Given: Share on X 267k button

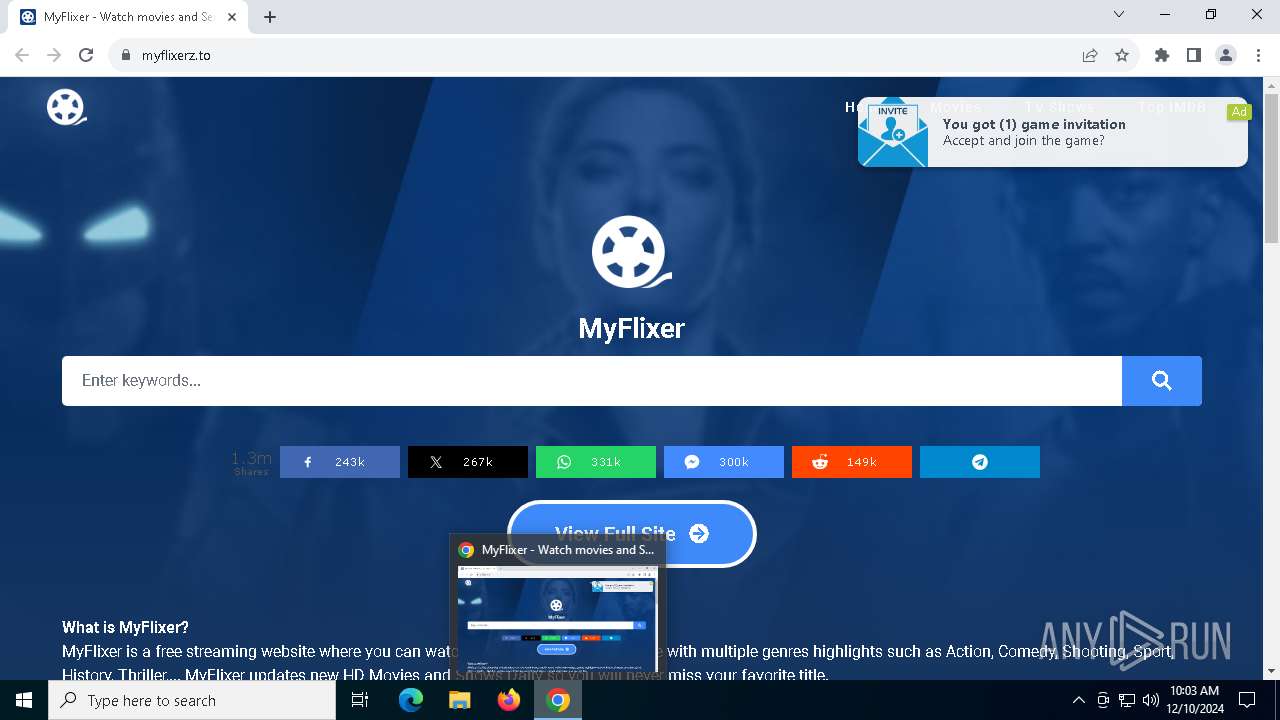Looking at the screenshot, I should (468, 462).
